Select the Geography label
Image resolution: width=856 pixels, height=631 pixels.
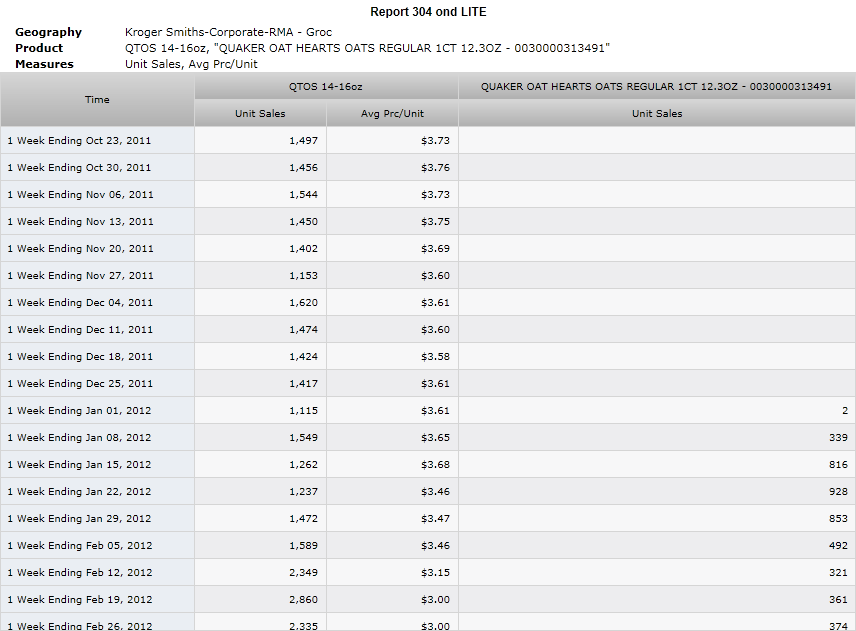click(49, 32)
